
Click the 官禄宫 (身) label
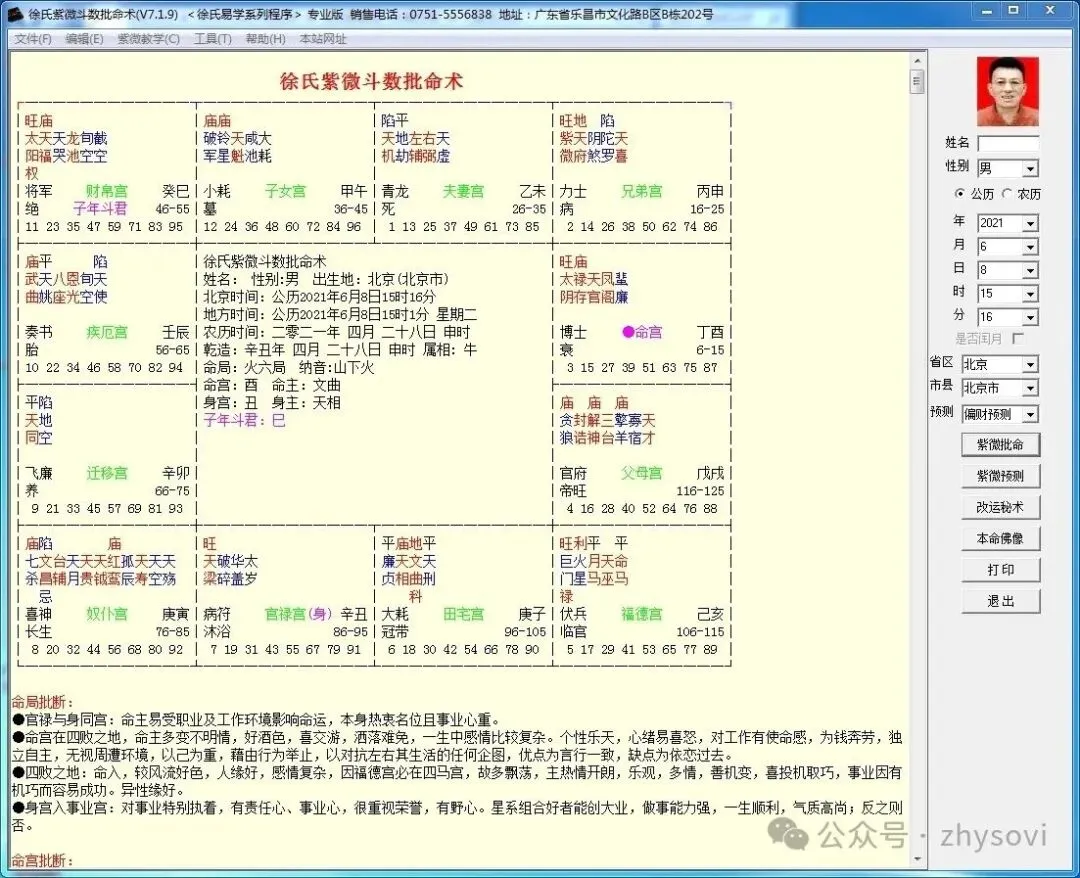298,614
